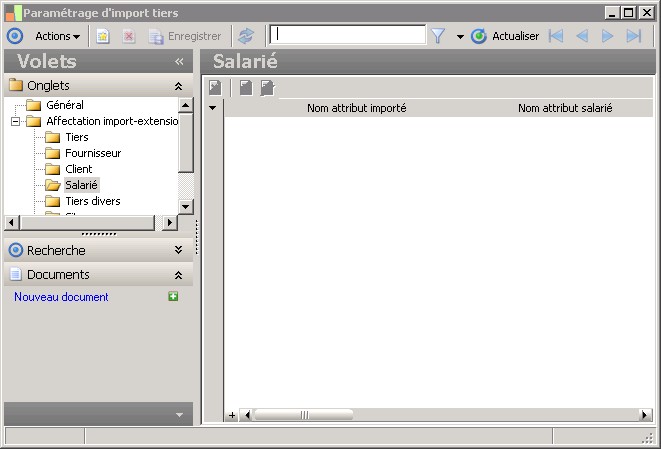The image size is (661, 449).
Task: Select the Client folder
Action: pos(78,169)
